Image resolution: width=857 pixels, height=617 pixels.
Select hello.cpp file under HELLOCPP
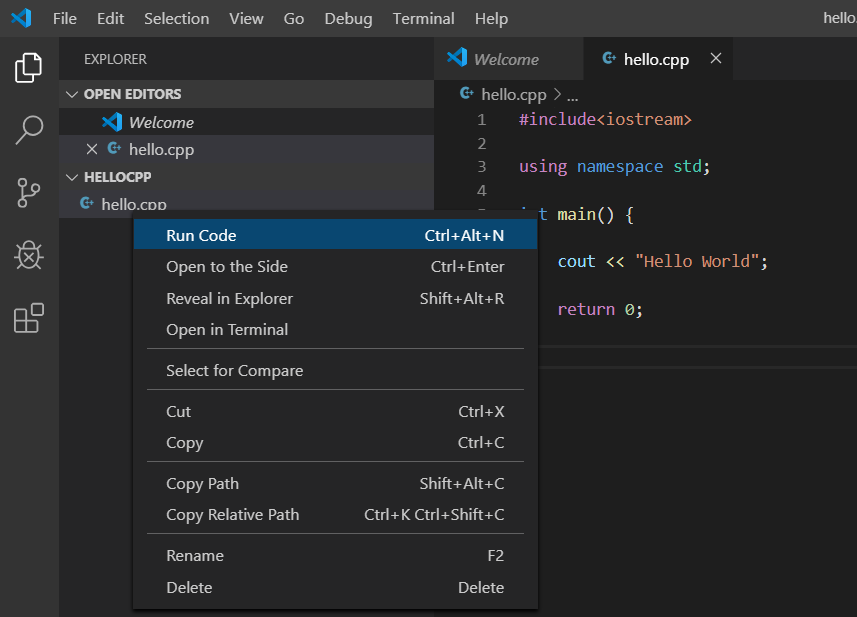coord(246,204)
